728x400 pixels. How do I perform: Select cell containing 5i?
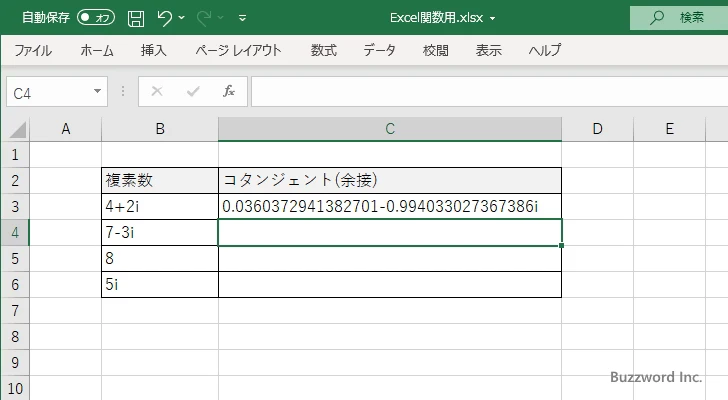pos(160,284)
